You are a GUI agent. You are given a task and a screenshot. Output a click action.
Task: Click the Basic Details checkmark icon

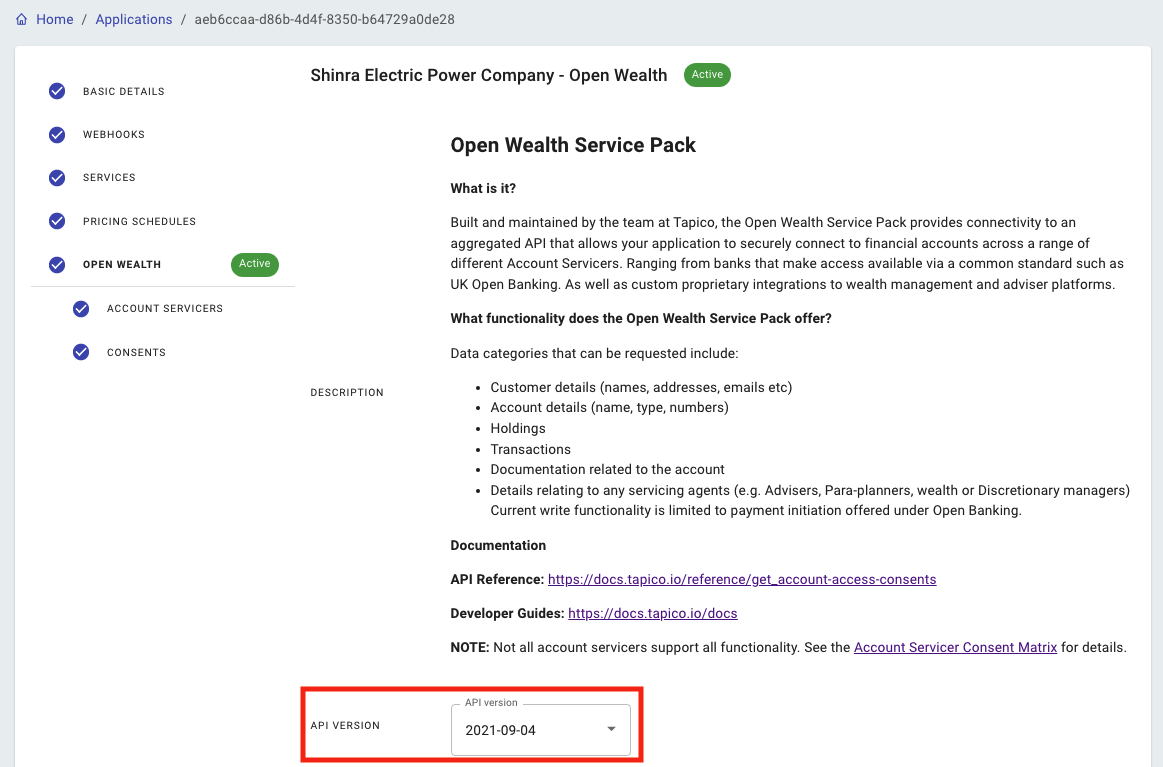coord(57,91)
